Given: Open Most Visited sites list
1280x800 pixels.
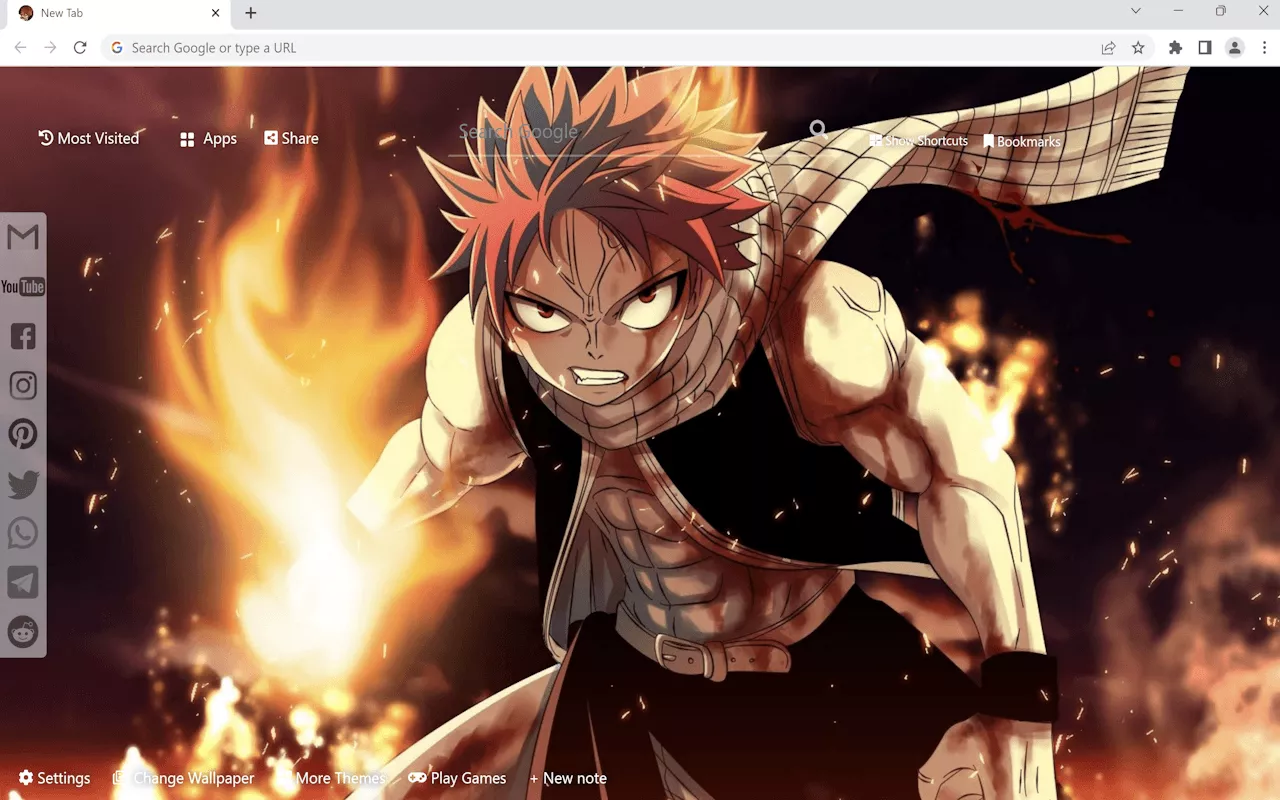Looking at the screenshot, I should click(89, 138).
